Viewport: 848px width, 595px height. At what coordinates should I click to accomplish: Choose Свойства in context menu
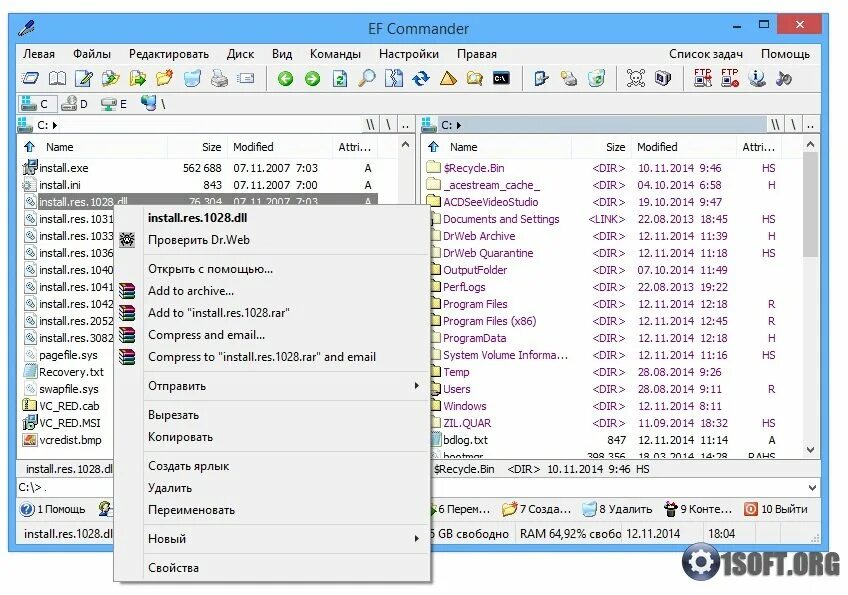tap(272, 568)
